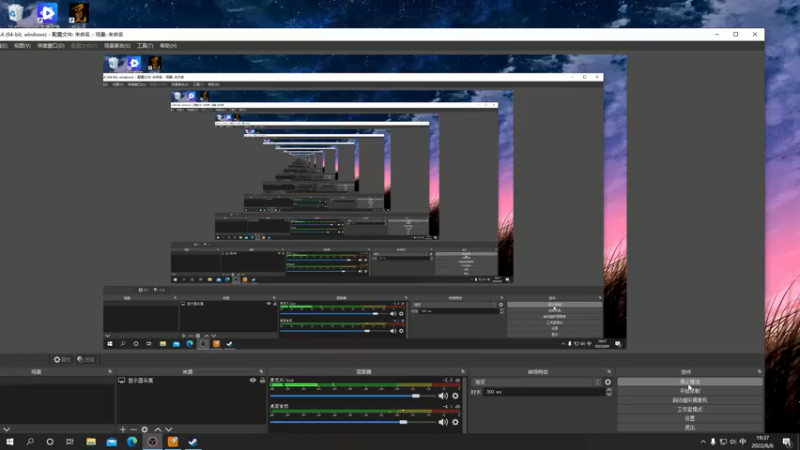Pop out the scene transitions dock
This screenshot has height=450, width=800.
(x=609, y=372)
